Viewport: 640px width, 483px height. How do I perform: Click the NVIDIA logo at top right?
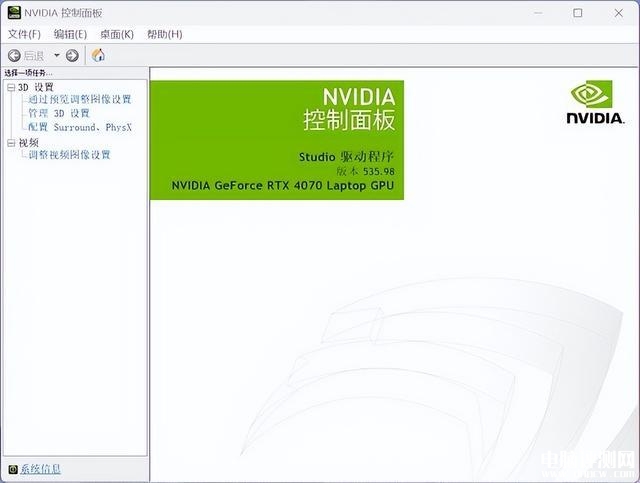click(596, 102)
